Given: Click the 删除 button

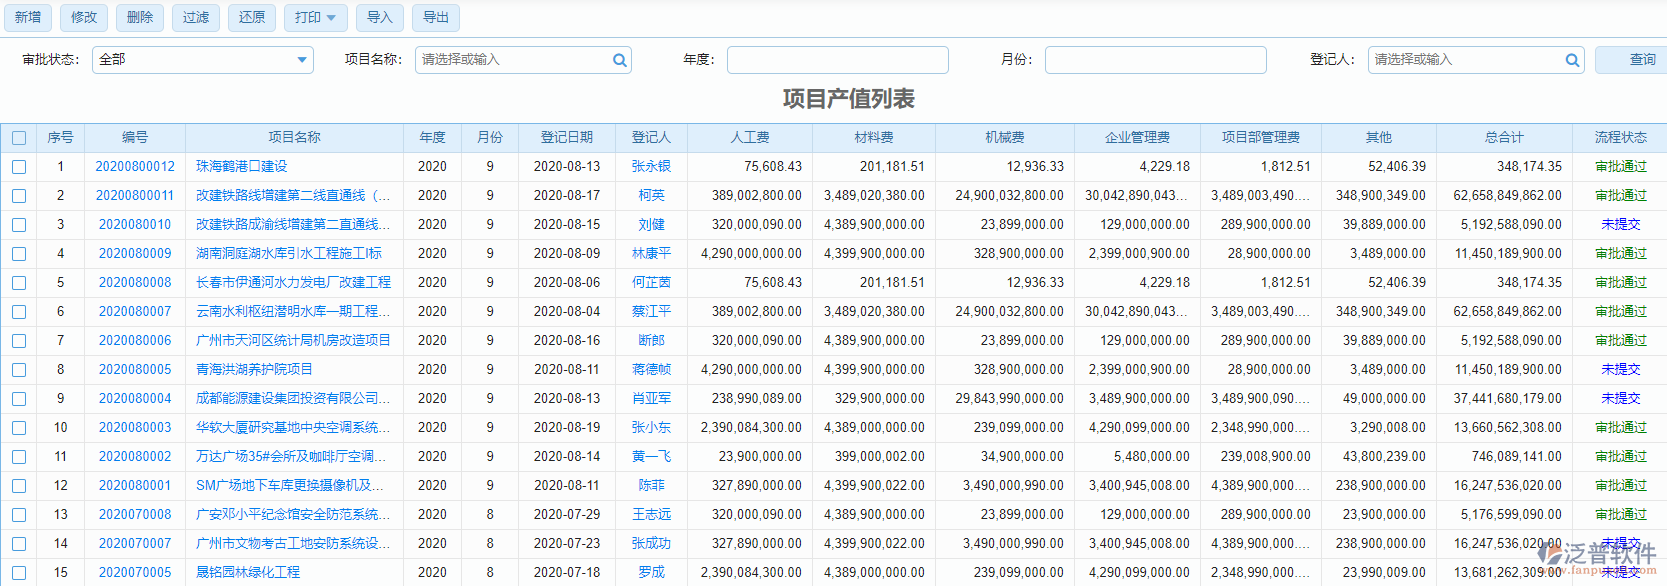Looking at the screenshot, I should [140, 18].
